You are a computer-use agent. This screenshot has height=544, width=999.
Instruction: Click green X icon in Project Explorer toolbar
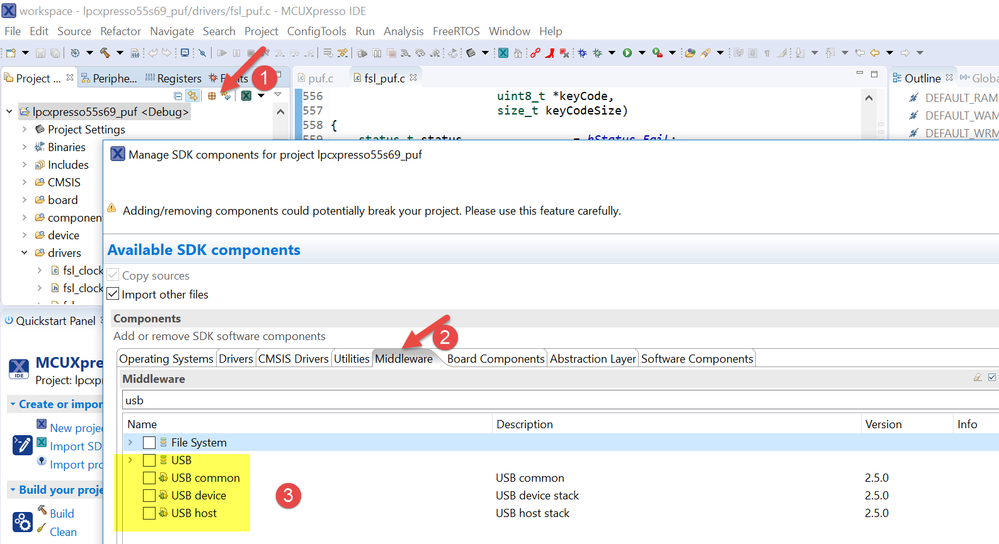pos(246,96)
